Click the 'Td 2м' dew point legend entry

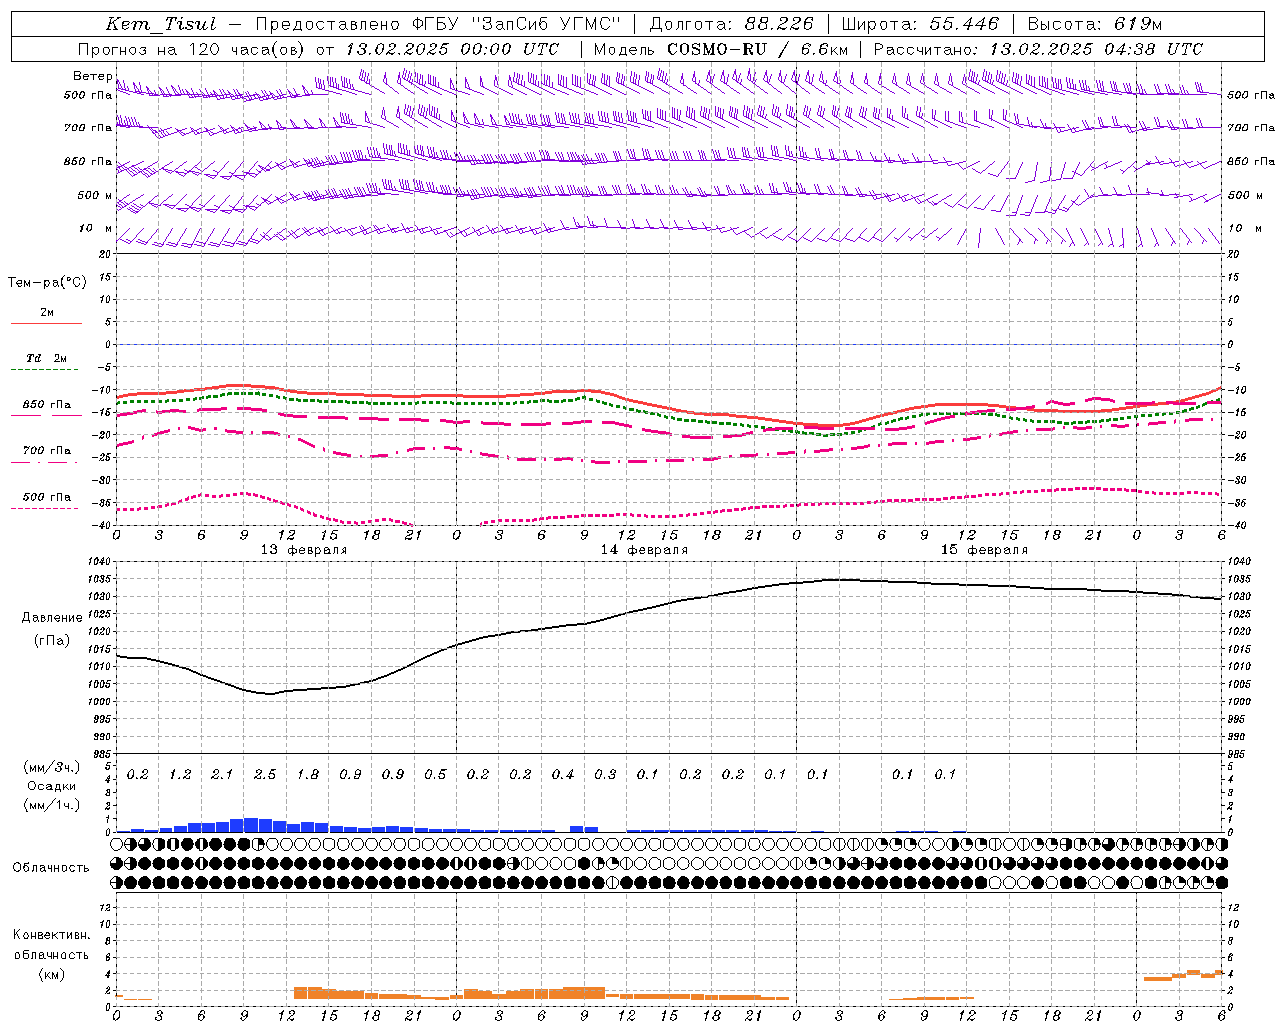pos(47,358)
